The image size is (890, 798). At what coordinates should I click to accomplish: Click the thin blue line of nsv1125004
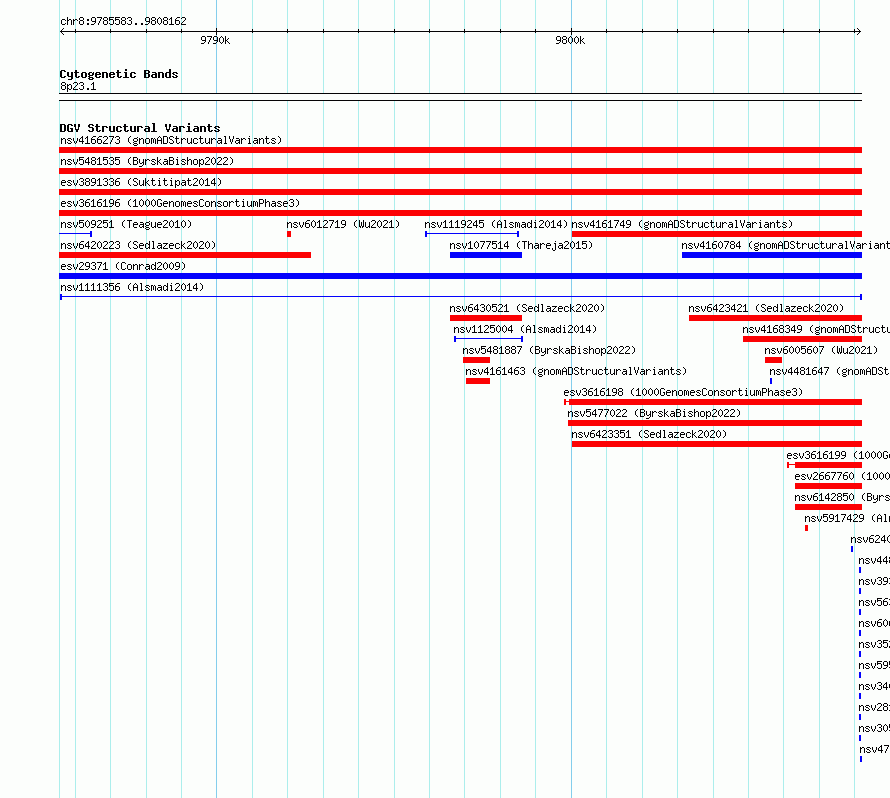pos(489,339)
